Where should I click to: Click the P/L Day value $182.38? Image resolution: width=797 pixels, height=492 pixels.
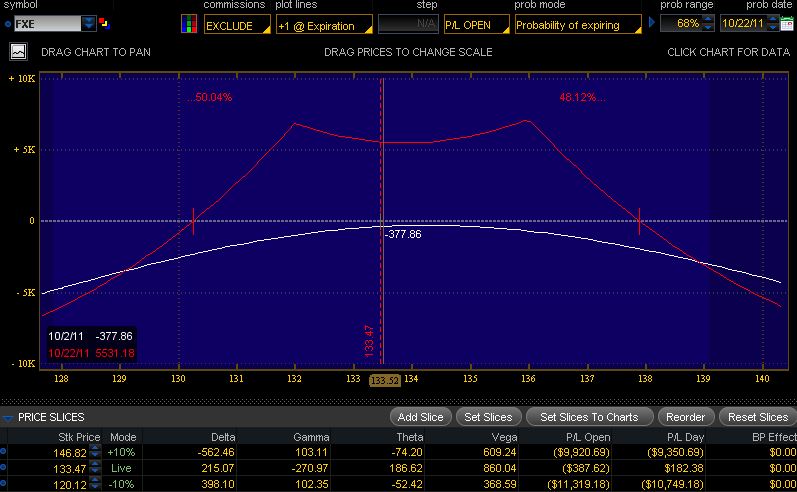(684, 468)
